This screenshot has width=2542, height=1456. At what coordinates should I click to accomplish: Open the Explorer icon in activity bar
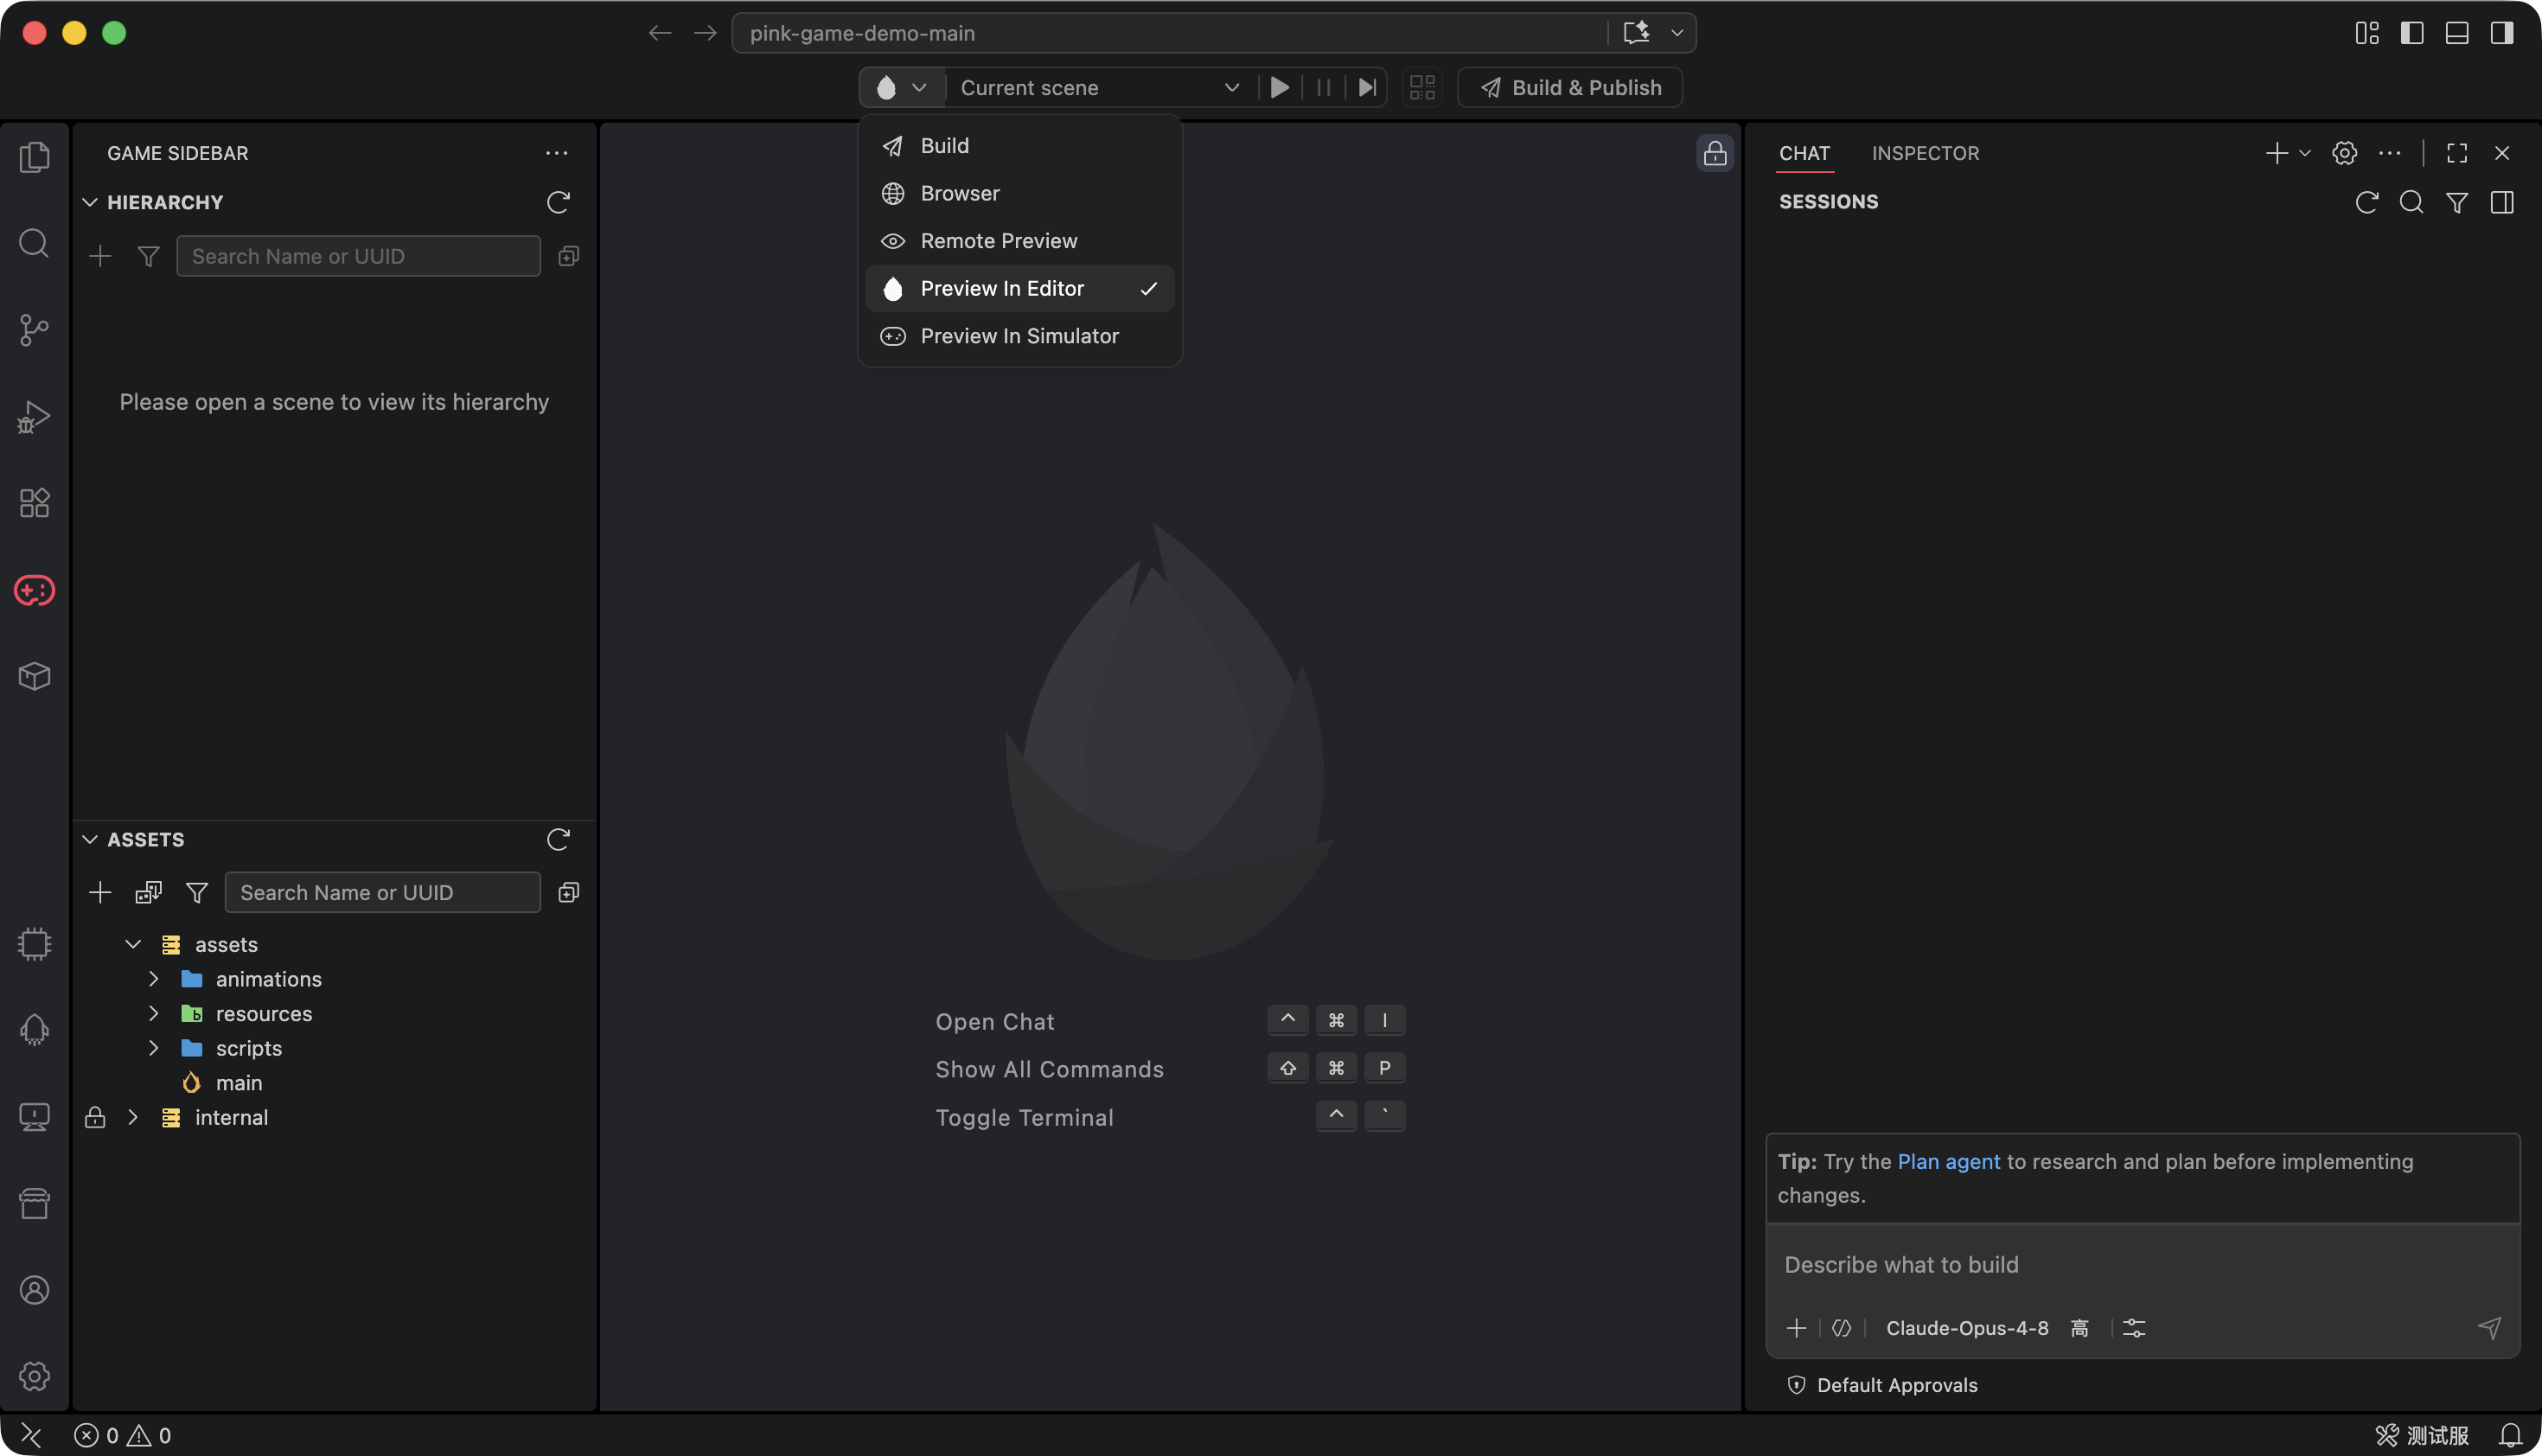(x=34, y=157)
